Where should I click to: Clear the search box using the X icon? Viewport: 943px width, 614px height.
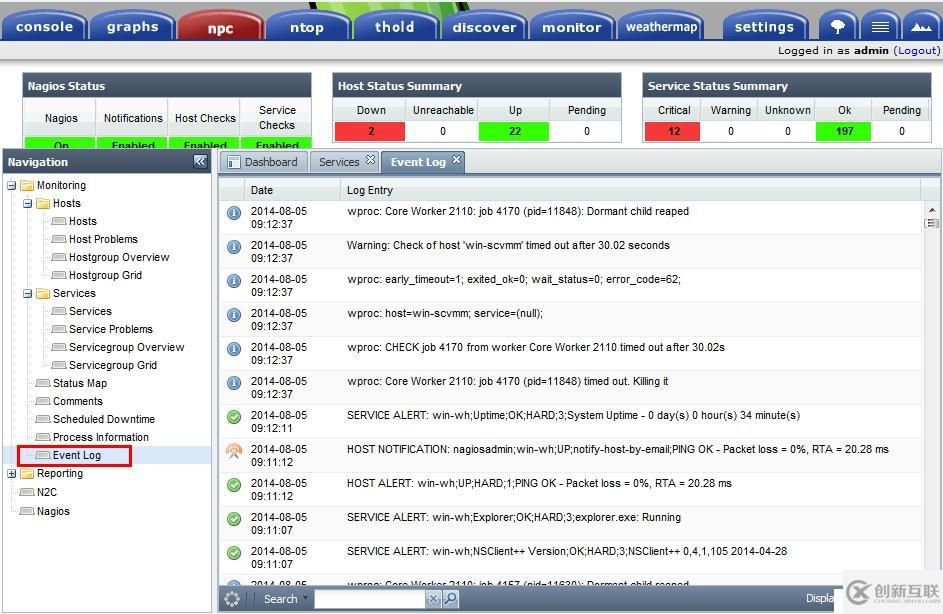tap(434, 599)
